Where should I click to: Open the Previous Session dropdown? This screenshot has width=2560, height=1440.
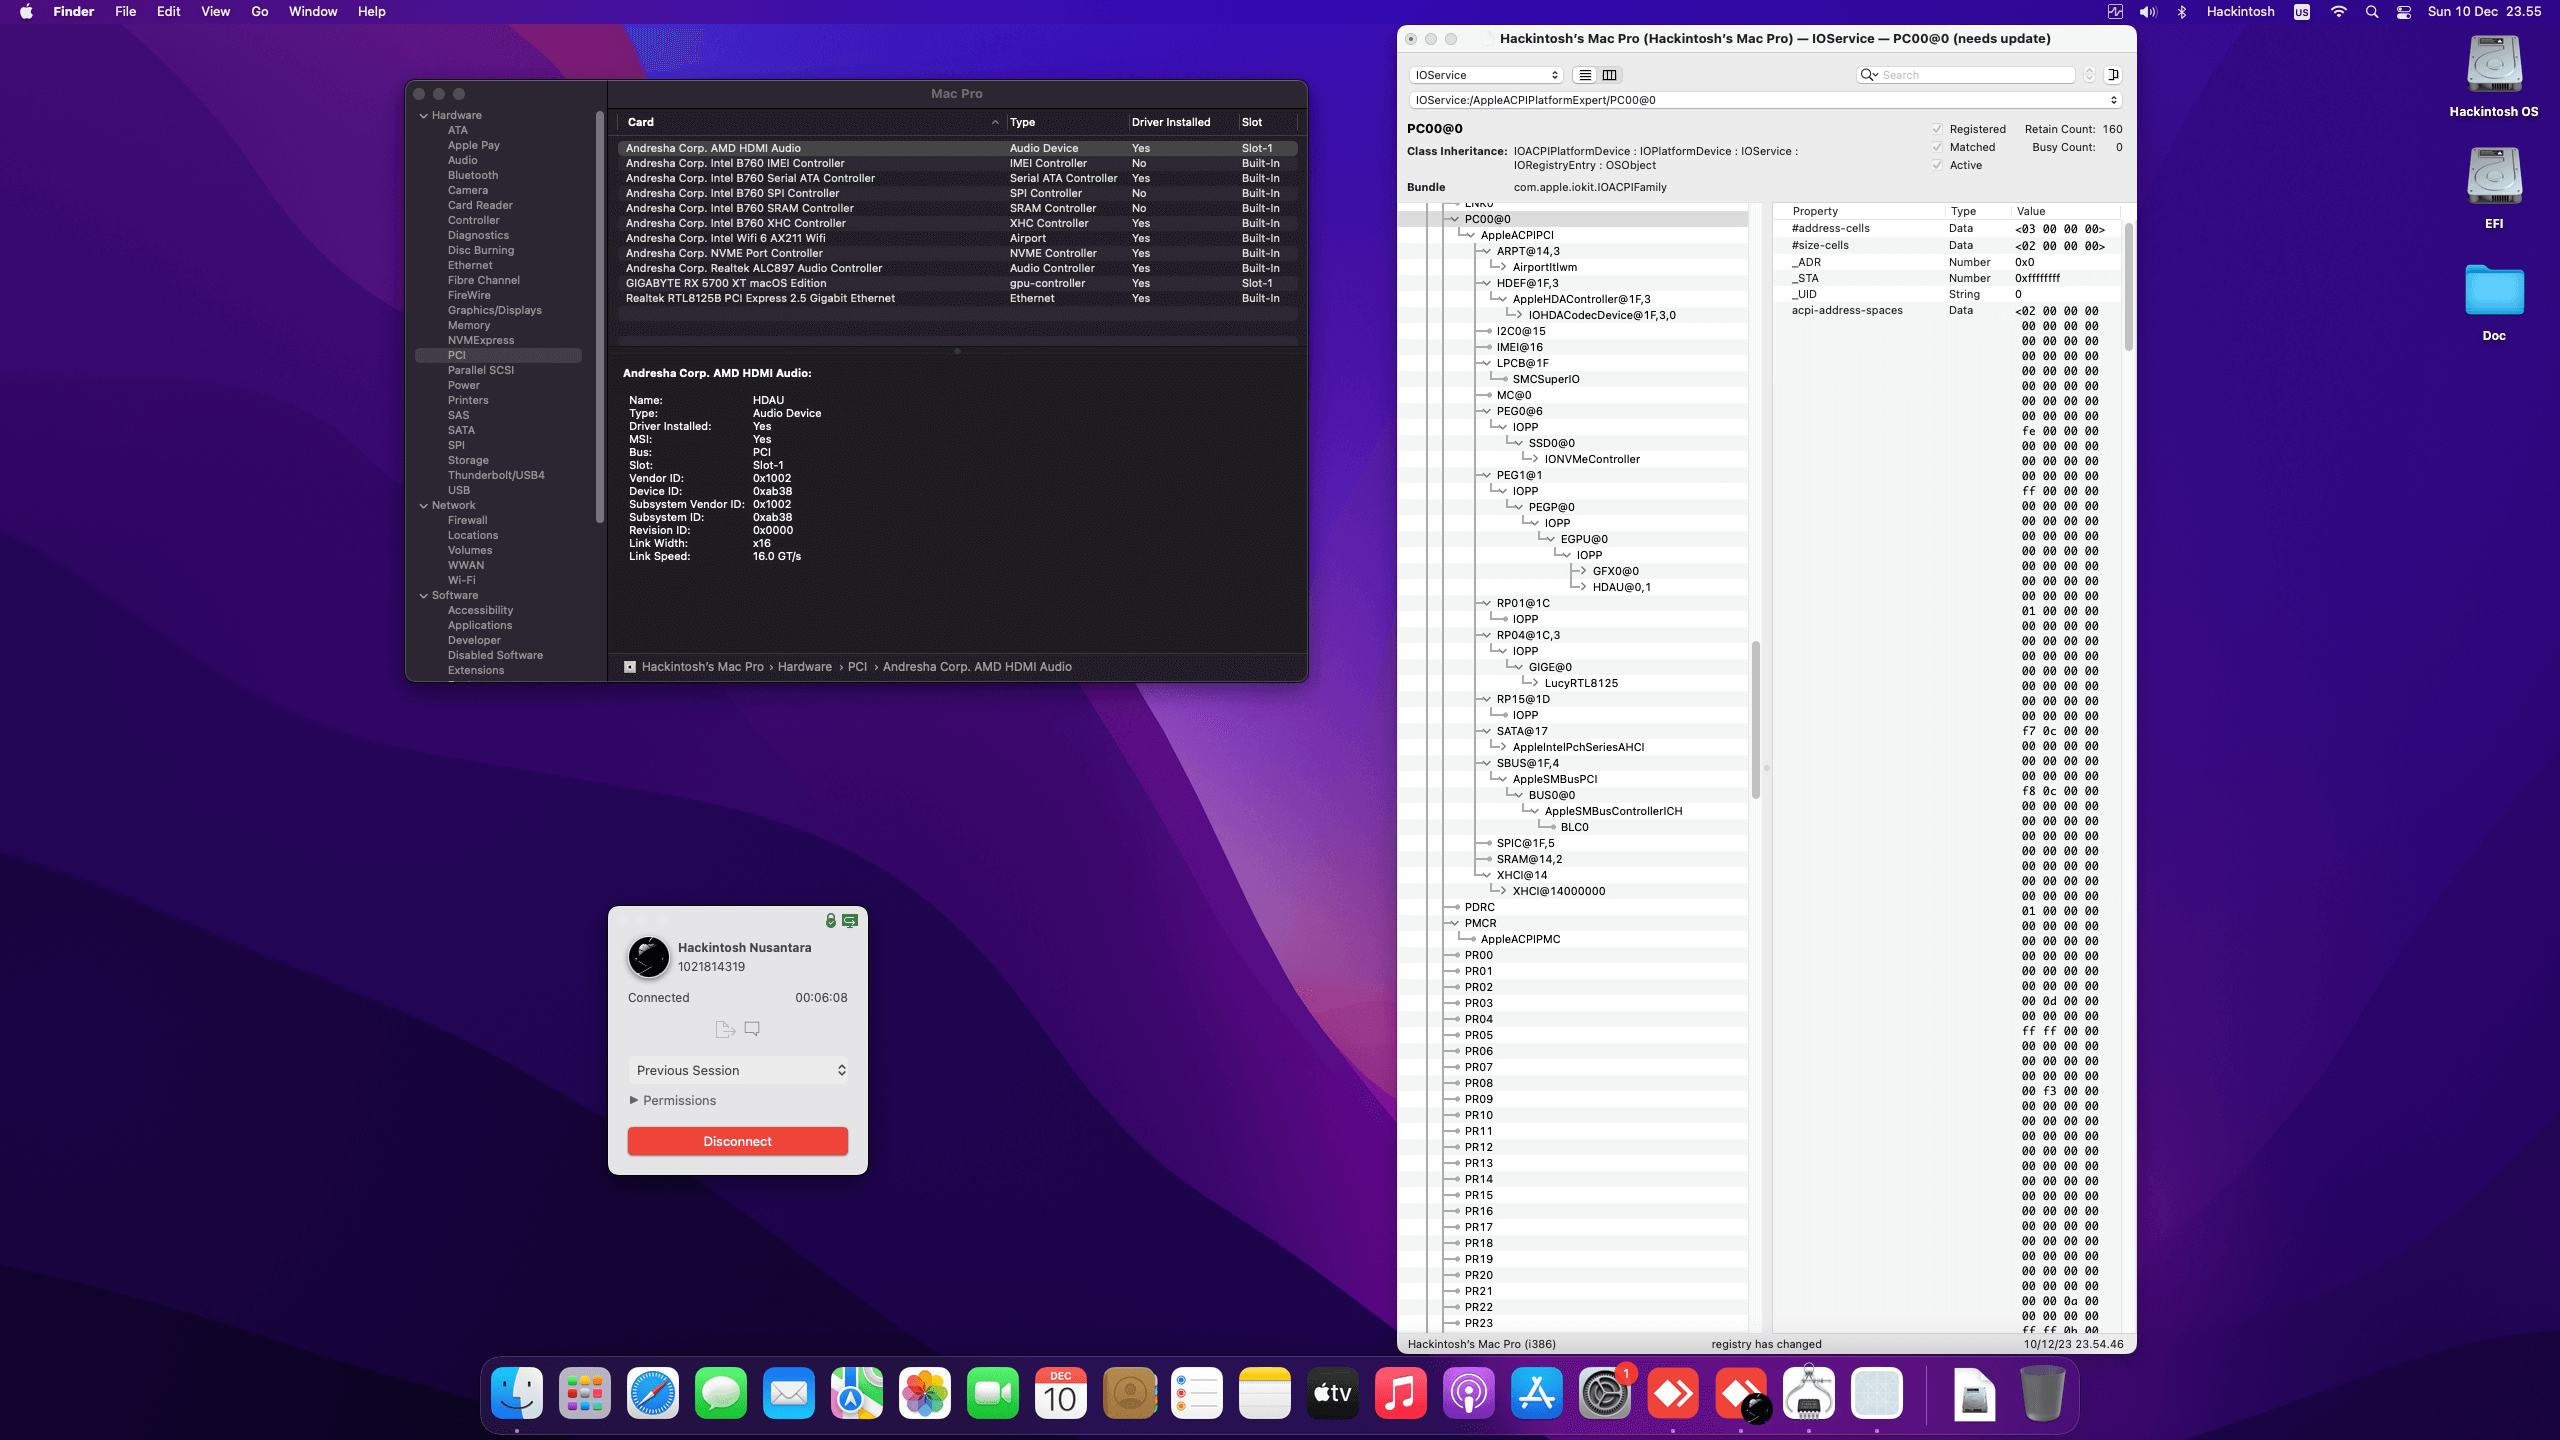point(738,1070)
